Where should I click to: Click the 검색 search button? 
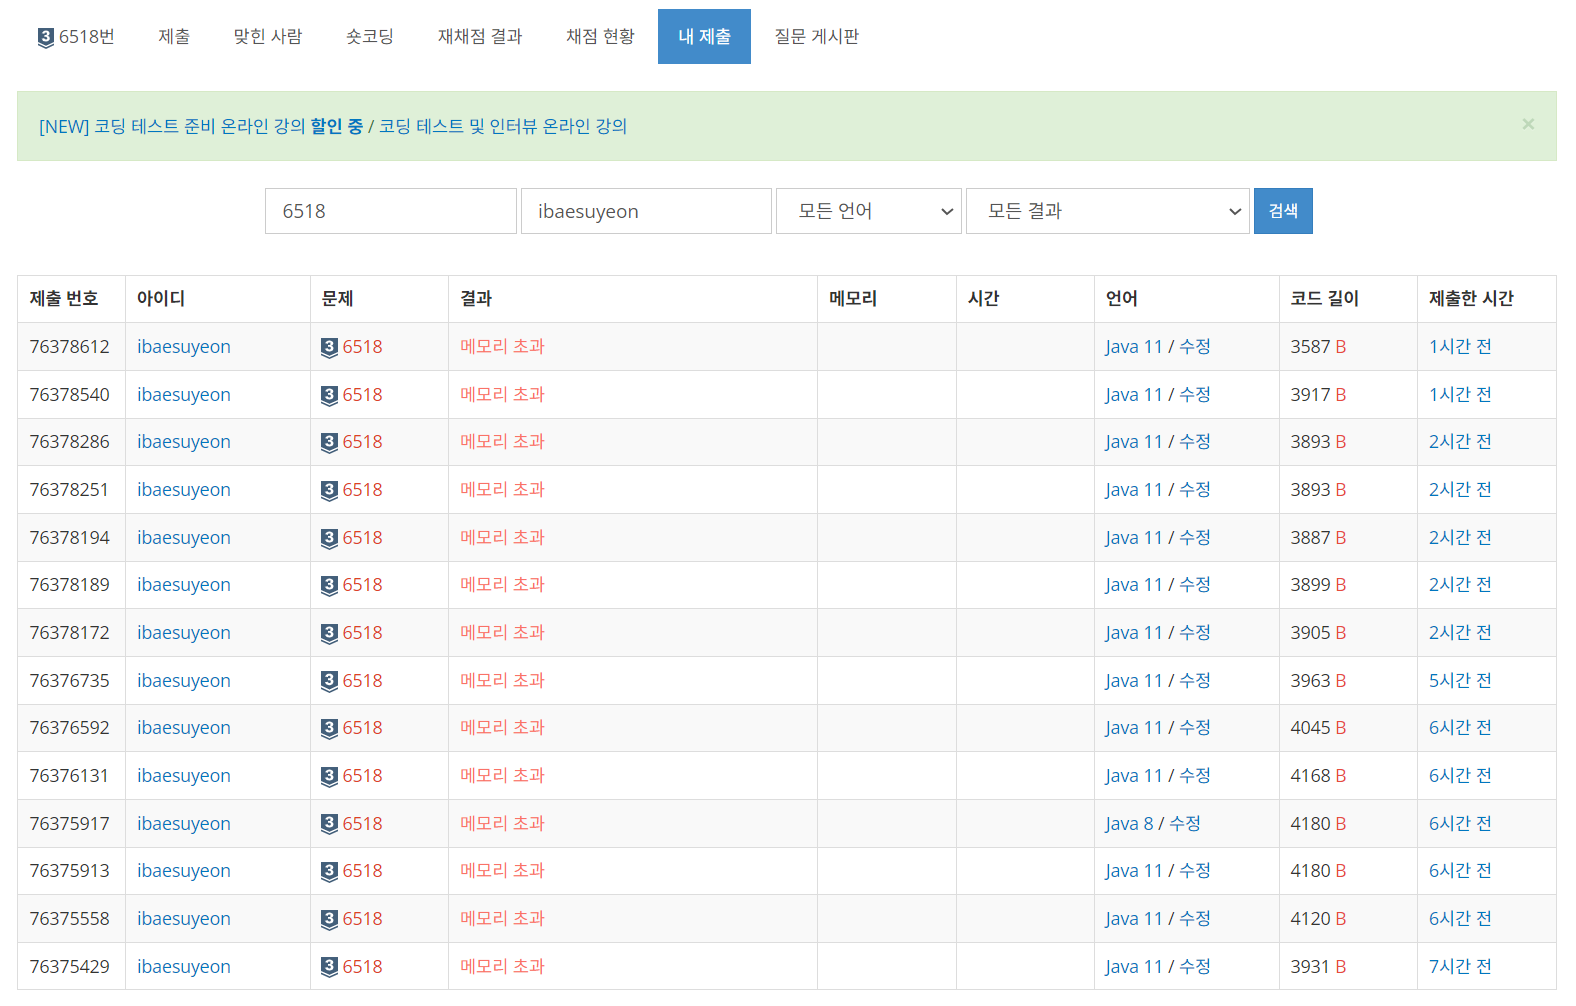(x=1283, y=211)
